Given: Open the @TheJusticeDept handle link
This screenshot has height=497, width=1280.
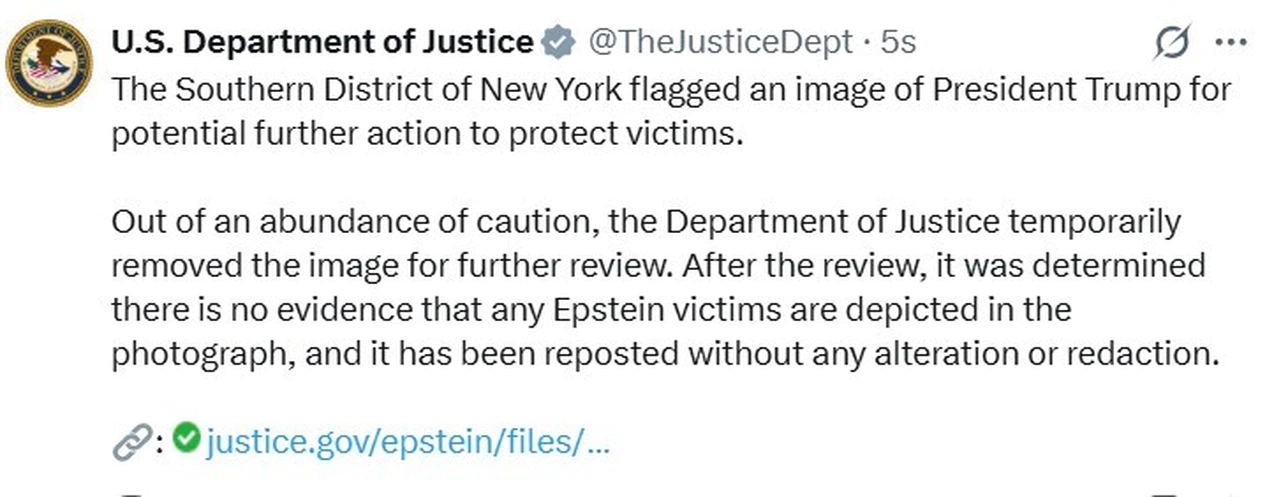Looking at the screenshot, I should [x=718, y=41].
